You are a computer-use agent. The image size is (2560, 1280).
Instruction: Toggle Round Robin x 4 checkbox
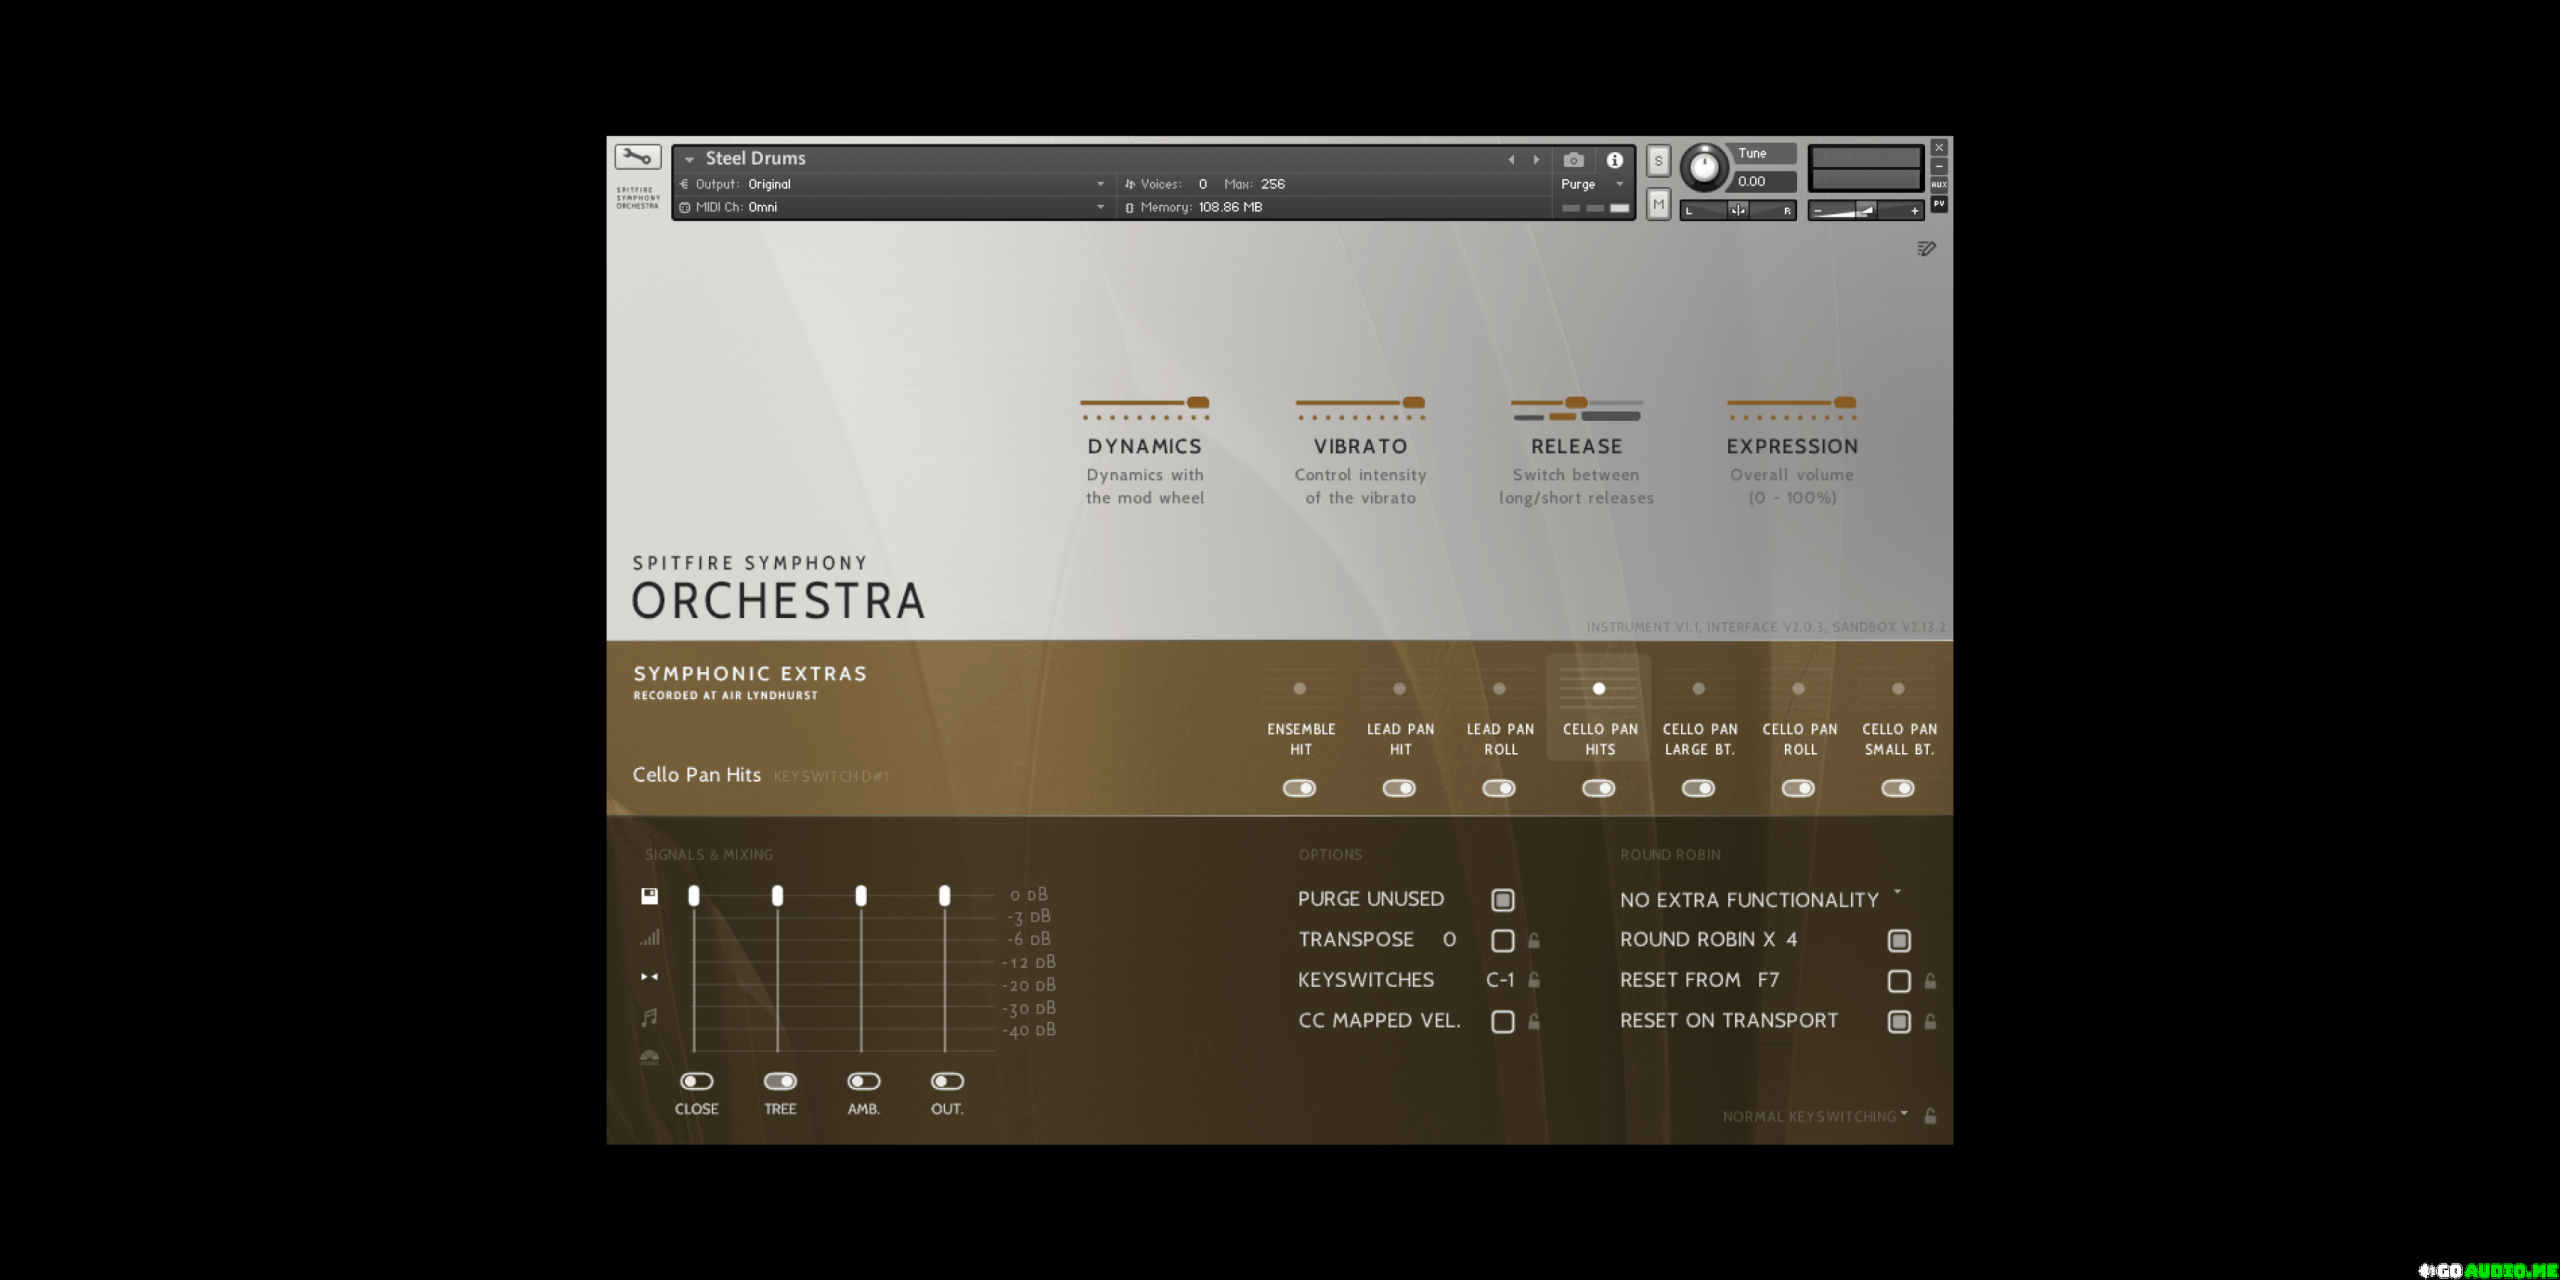[x=1898, y=941]
